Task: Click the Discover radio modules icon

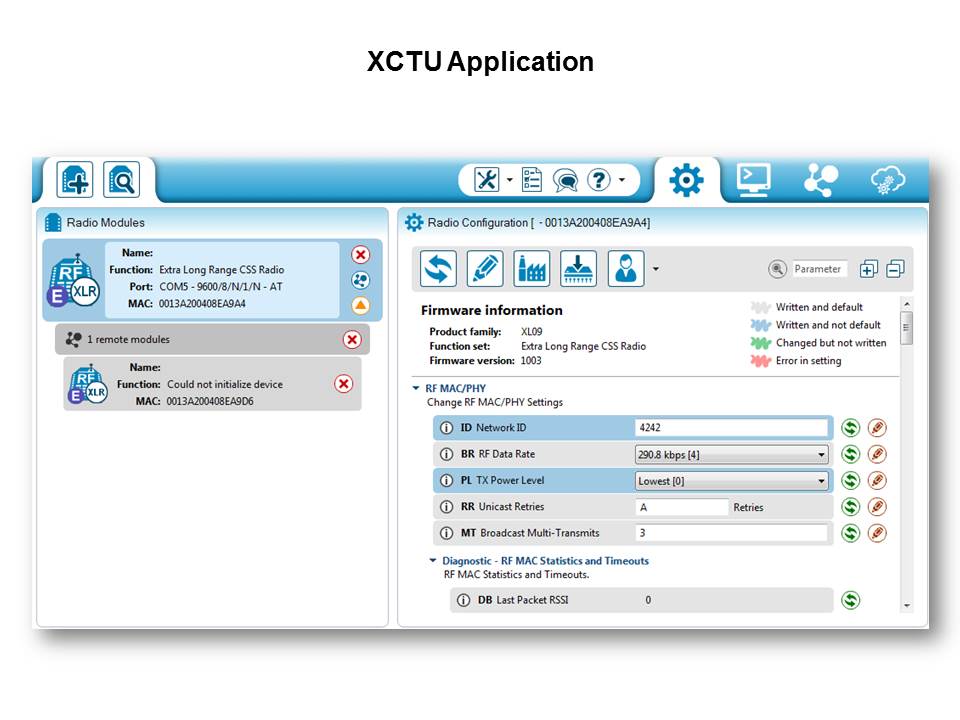Action: [123, 181]
